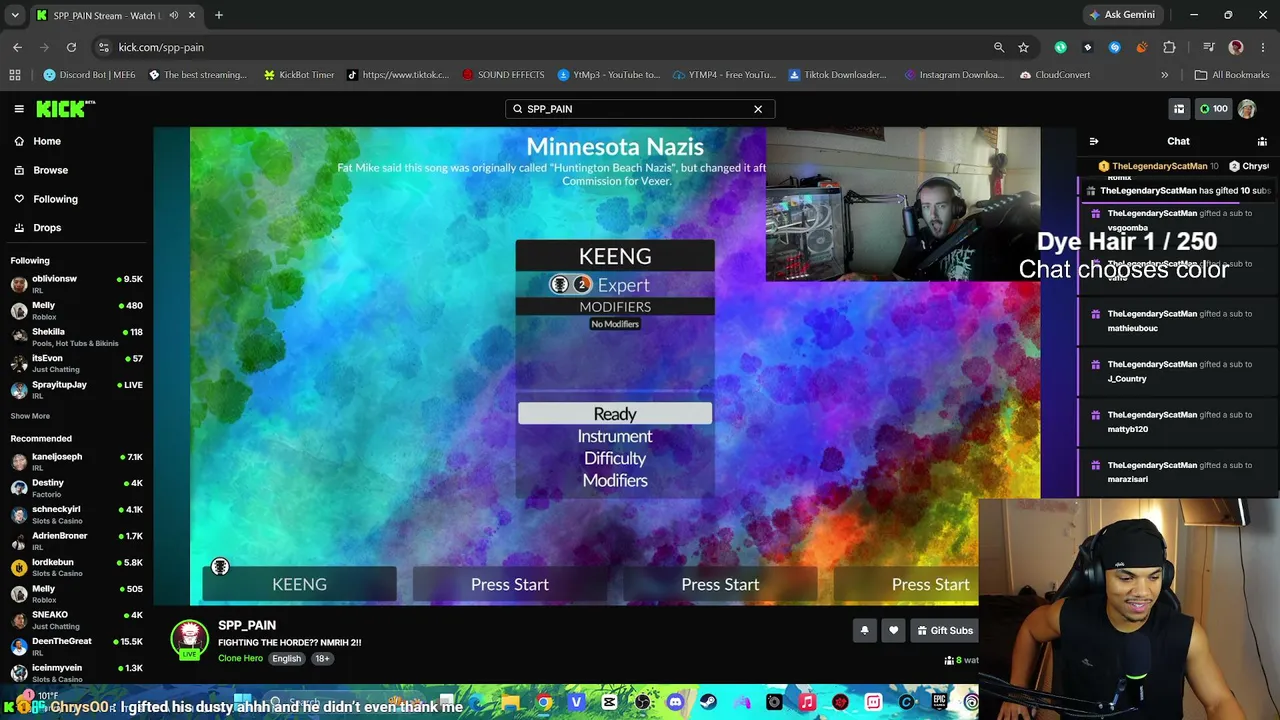The height and width of the screenshot is (720, 1280).
Task: Open the Kick sidebar hamburger menu
Action: pyautogui.click(x=19, y=109)
